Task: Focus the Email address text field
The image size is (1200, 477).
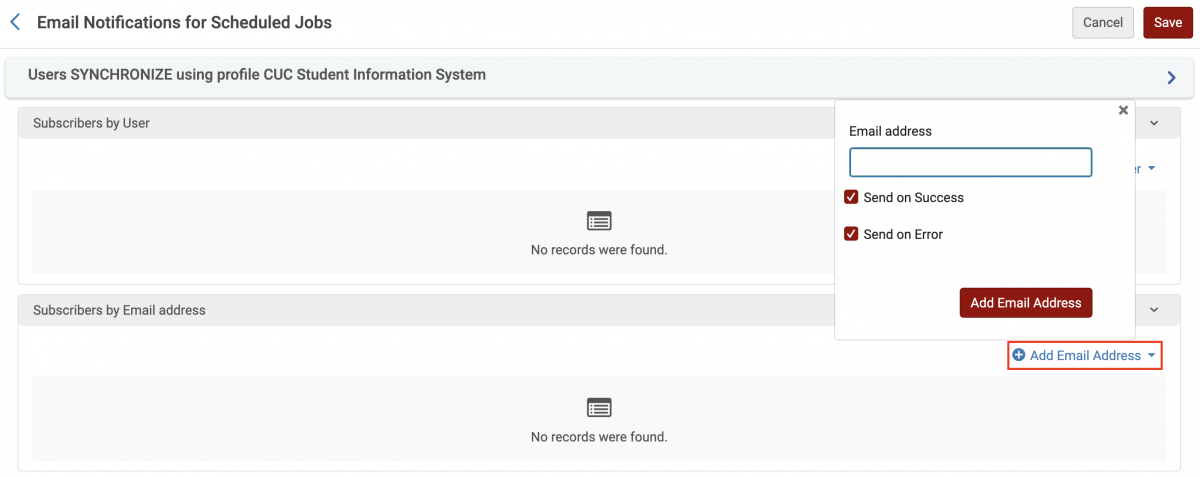Action: click(x=970, y=163)
